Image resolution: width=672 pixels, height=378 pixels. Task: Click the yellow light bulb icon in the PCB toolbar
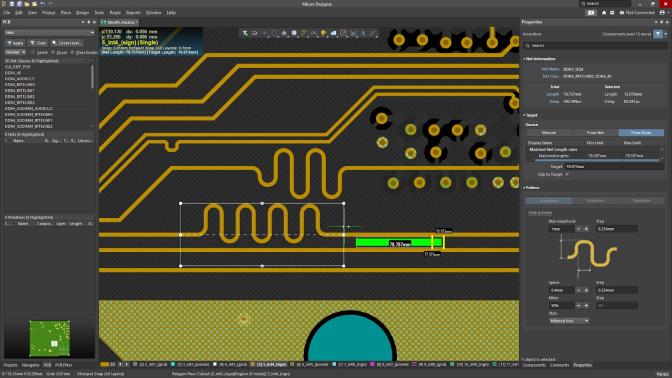pos(323,33)
